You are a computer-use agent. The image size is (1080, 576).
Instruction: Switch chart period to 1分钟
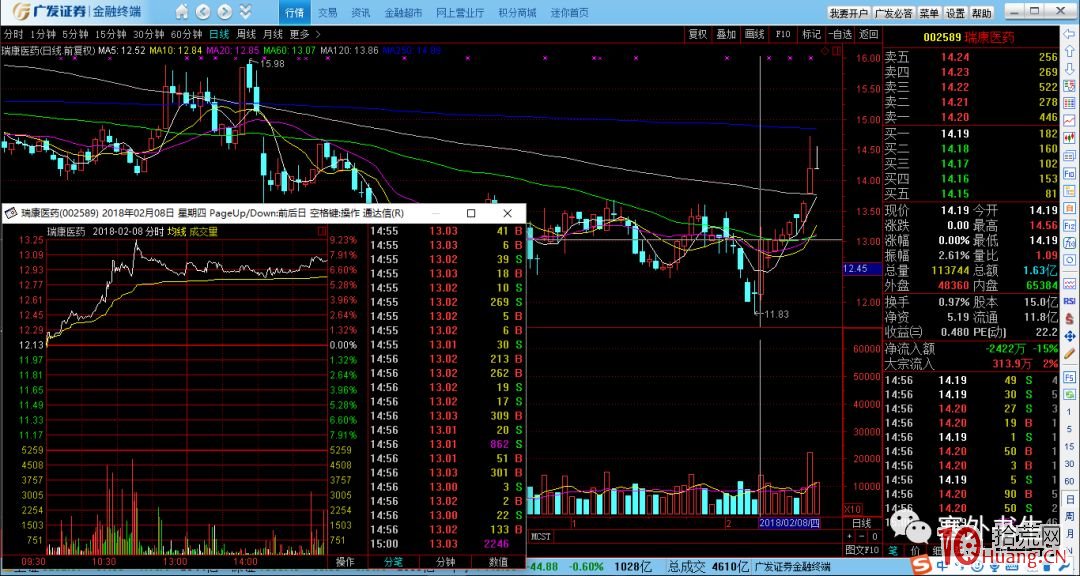click(43, 34)
